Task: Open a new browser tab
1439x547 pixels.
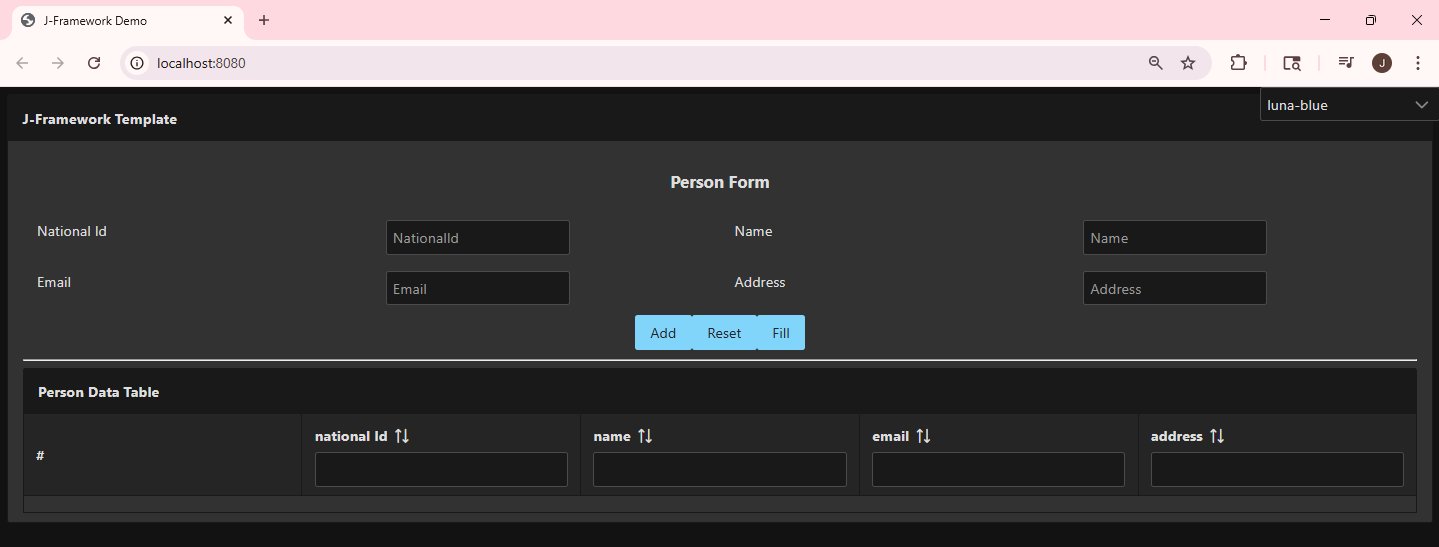Action: pos(264,21)
